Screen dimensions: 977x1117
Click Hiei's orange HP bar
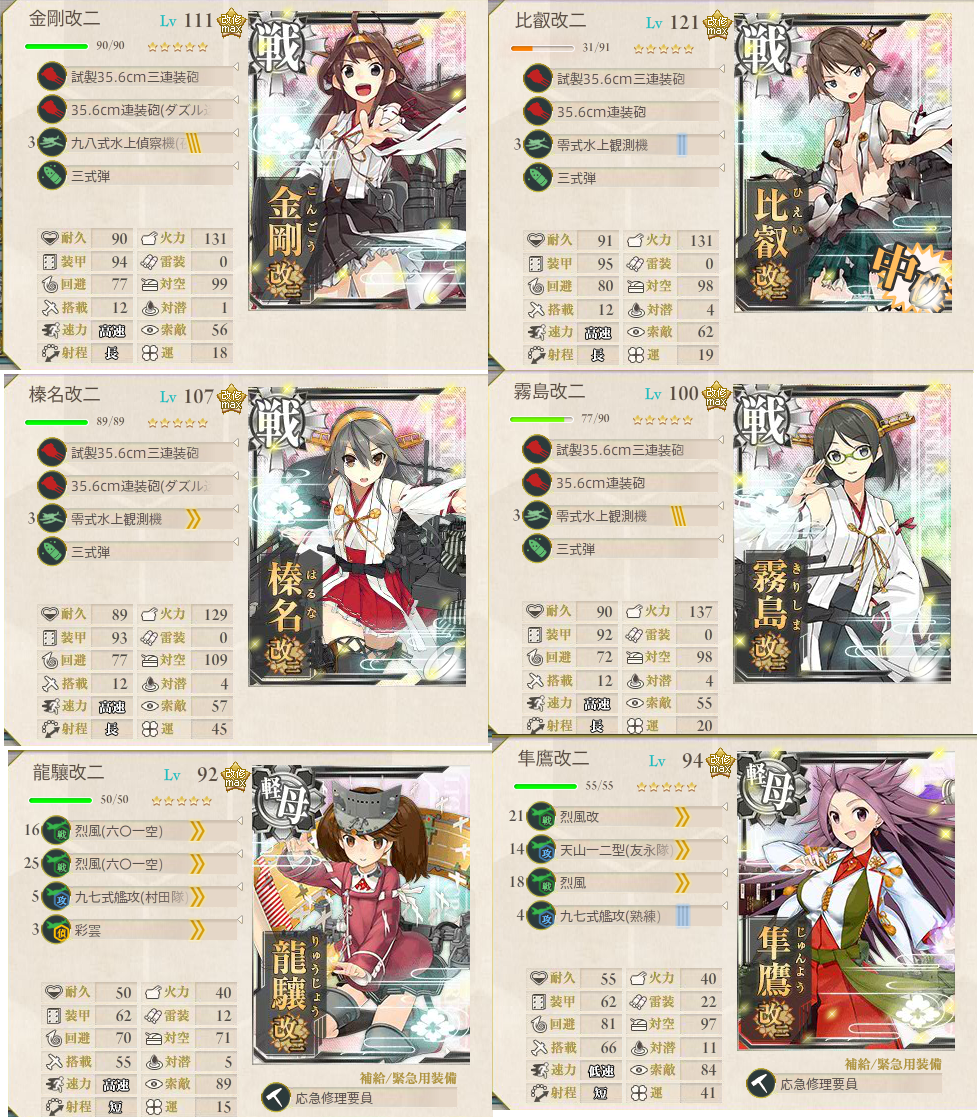542,48
